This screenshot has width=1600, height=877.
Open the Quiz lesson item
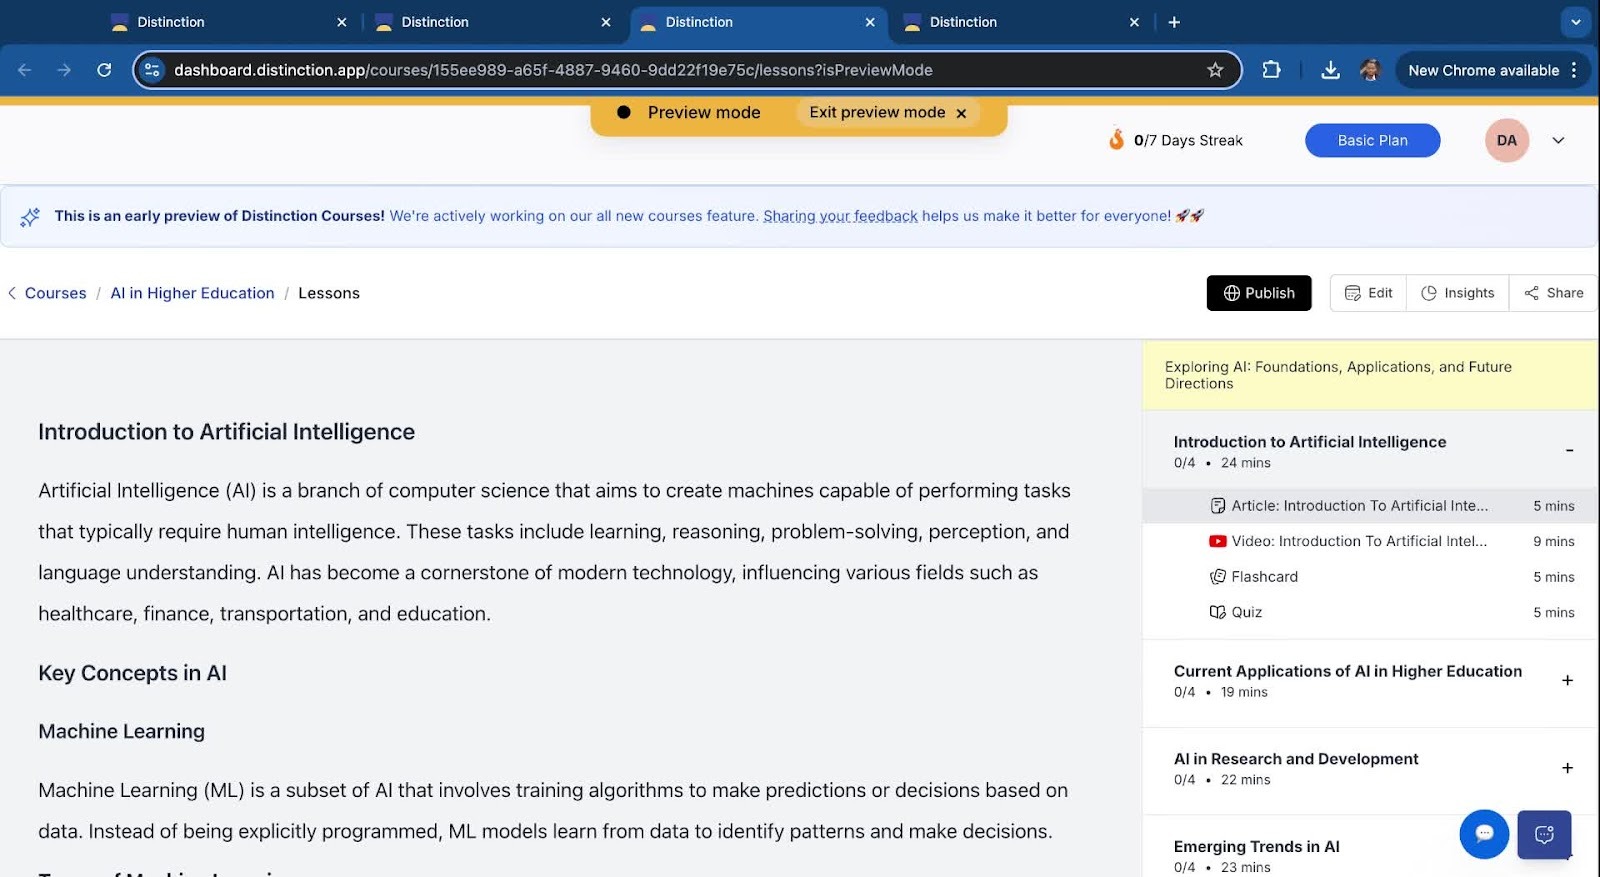coord(1246,612)
